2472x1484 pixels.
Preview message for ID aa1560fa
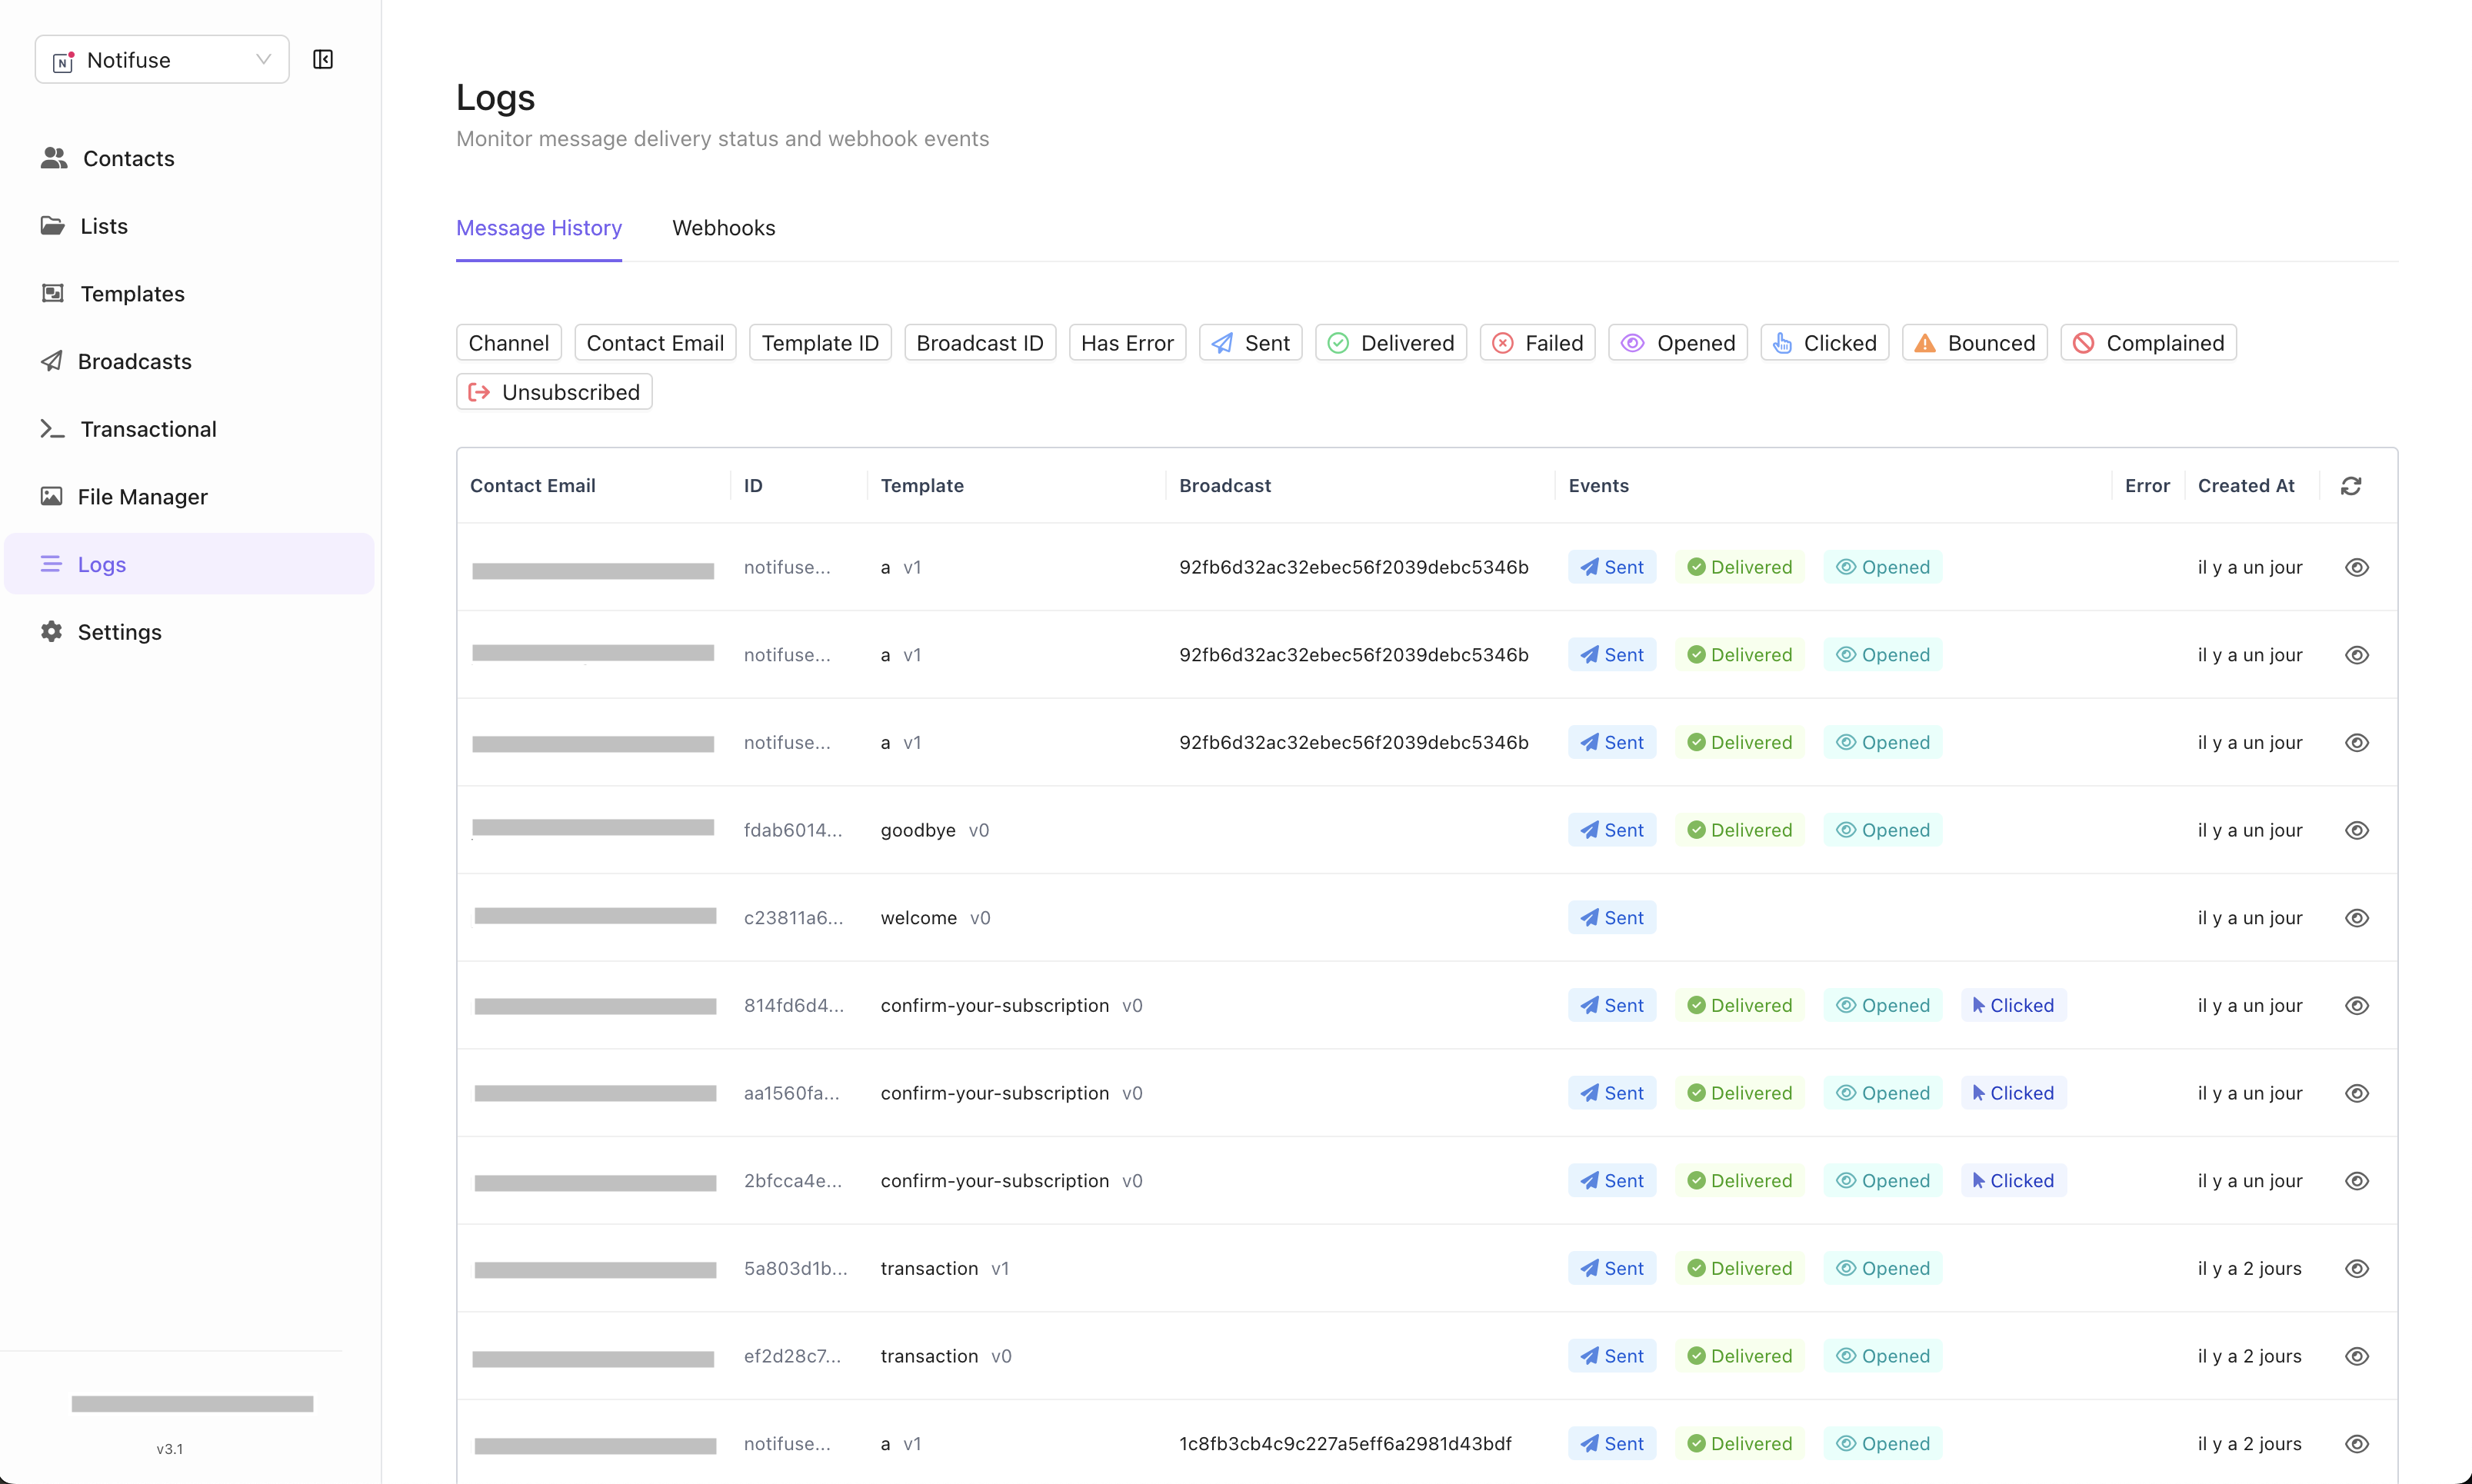(2357, 1093)
